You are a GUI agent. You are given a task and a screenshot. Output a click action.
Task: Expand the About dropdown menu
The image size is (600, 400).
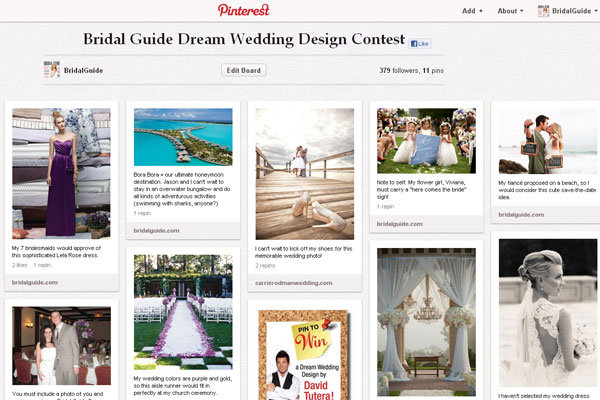click(x=510, y=11)
